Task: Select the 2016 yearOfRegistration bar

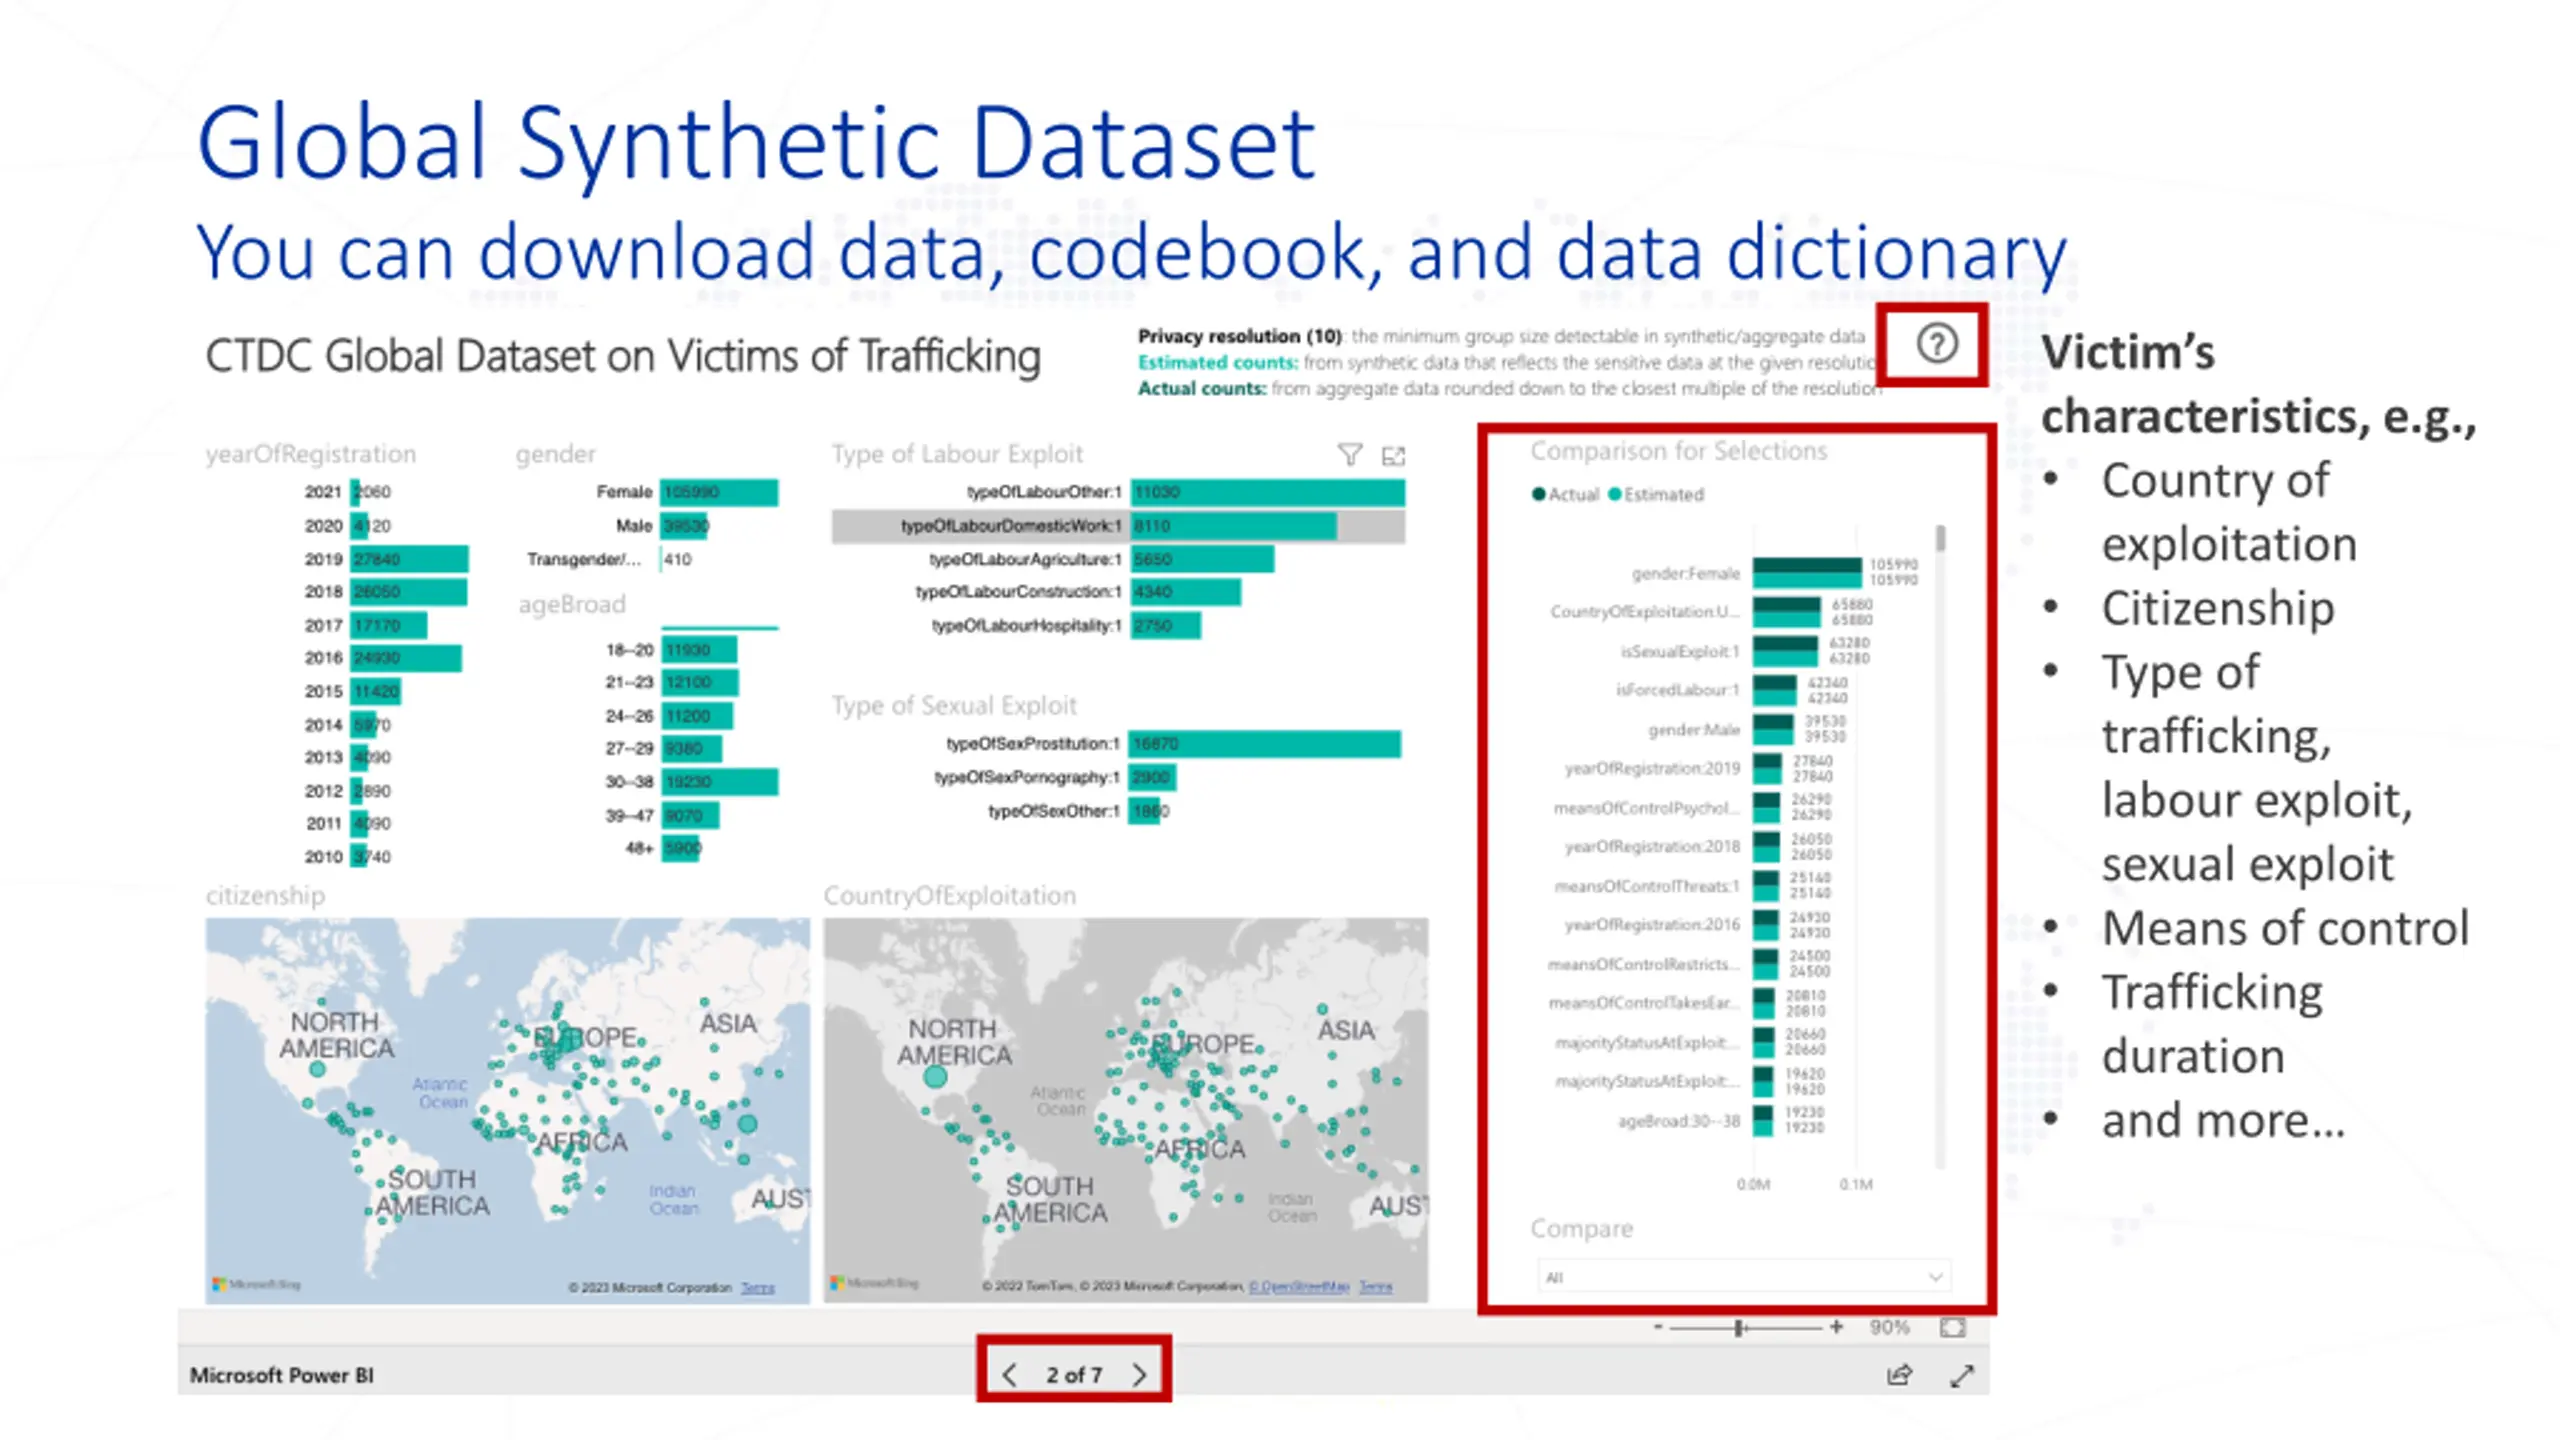Action: point(406,658)
